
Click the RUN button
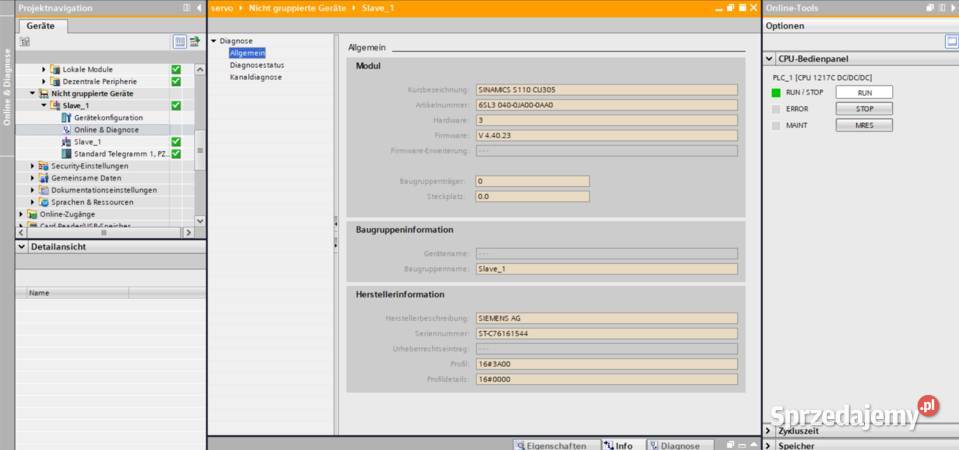[864, 92]
